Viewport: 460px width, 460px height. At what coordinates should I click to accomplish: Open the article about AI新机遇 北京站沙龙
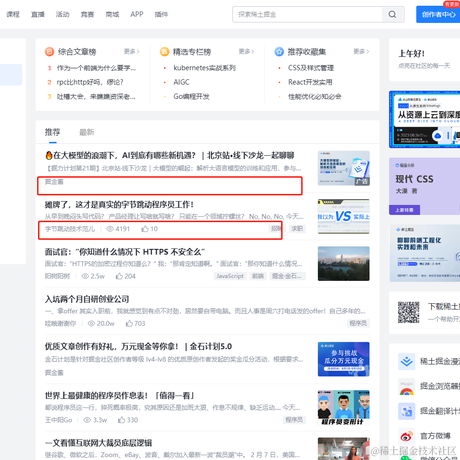click(x=169, y=155)
